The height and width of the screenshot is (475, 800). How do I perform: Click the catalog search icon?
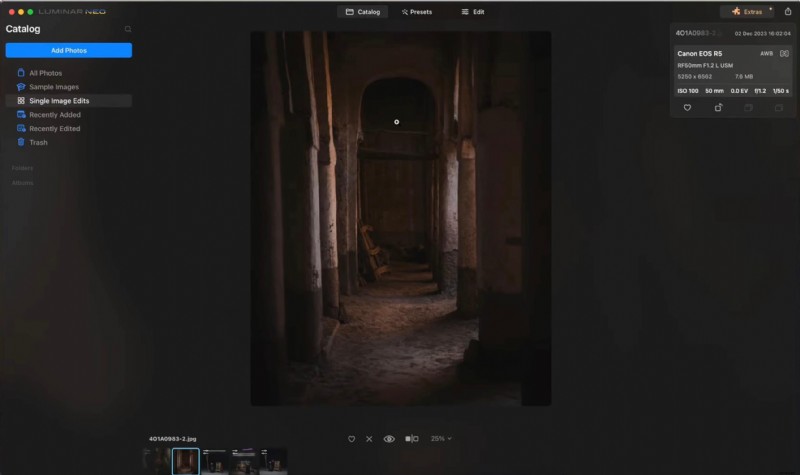click(128, 29)
